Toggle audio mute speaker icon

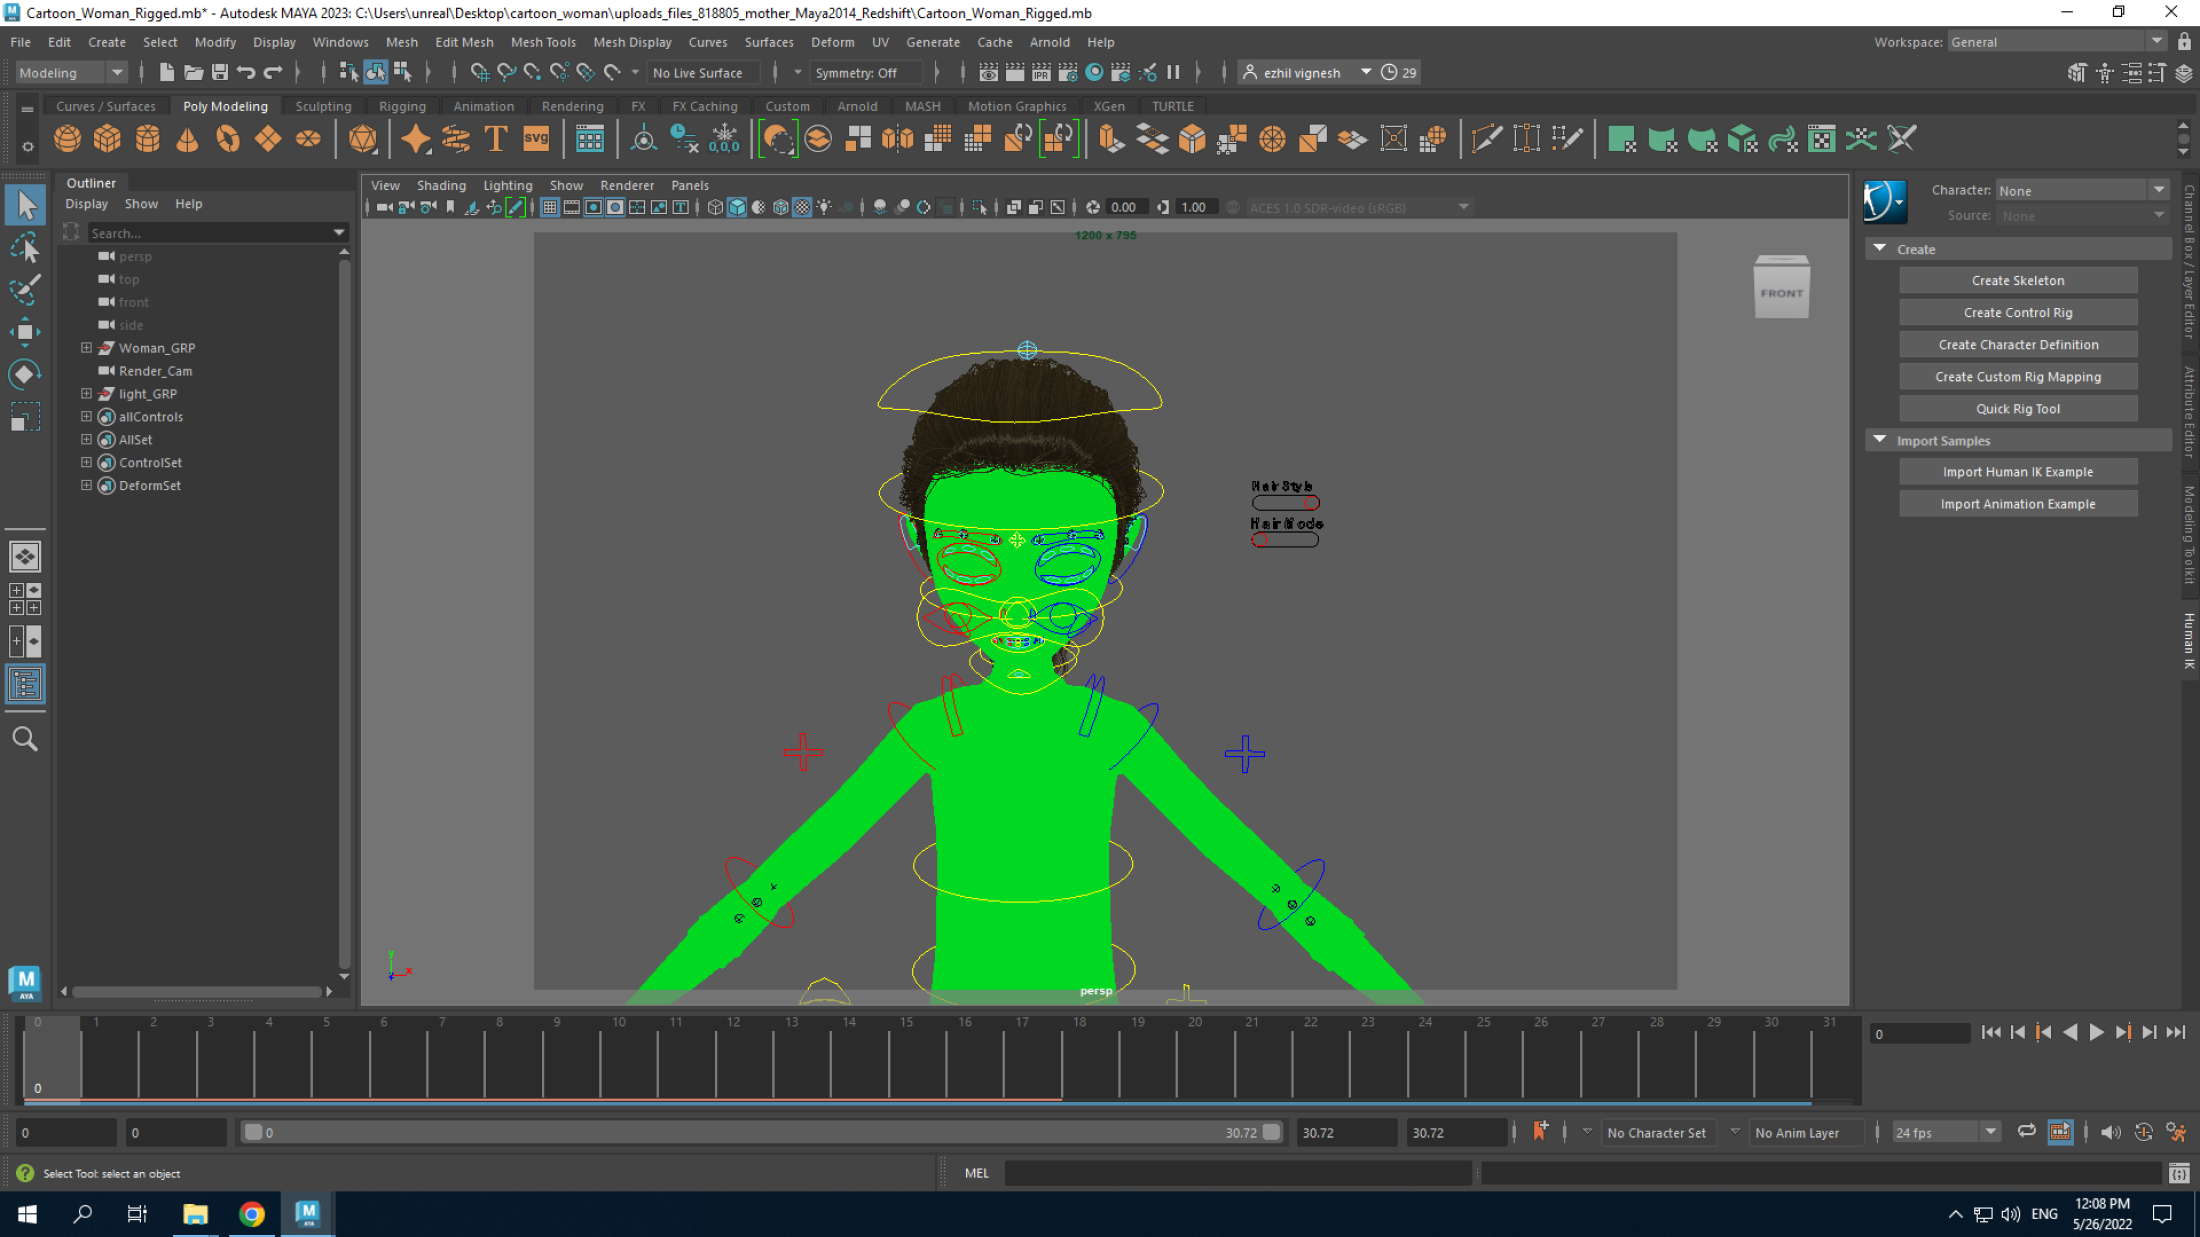pos(2110,1132)
